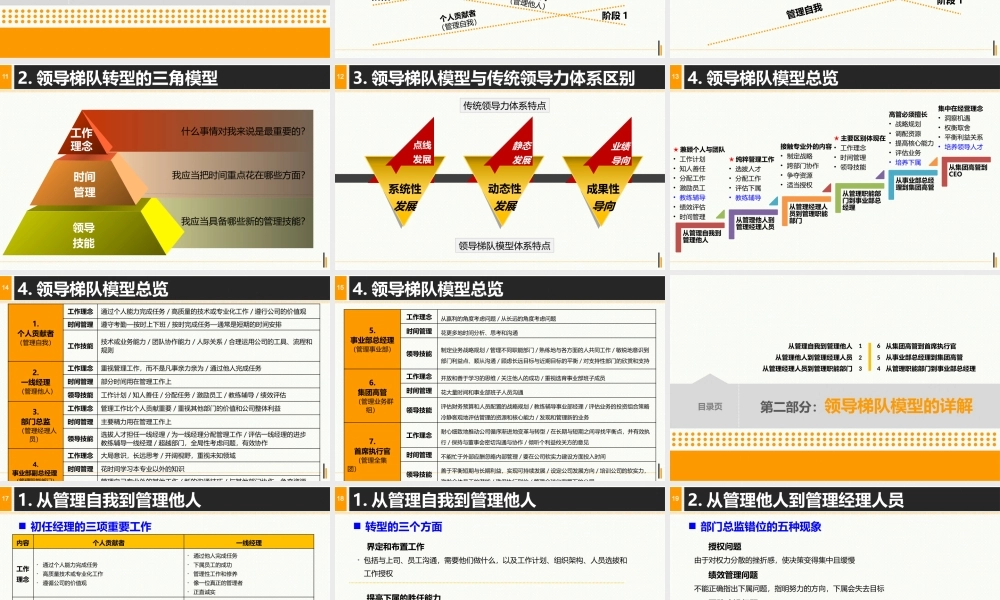Click the 业绩导向 red triangle
This screenshot has height=600, width=1000.
(x=616, y=149)
